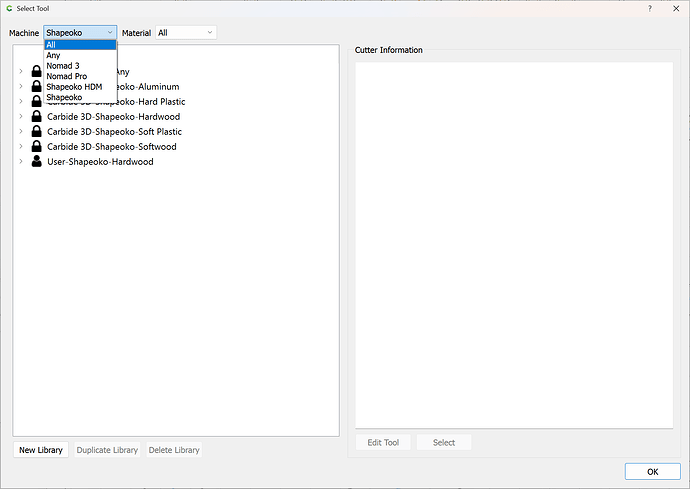Expand the first library row ending in 'Any'
Image resolution: width=690 pixels, height=489 pixels.
[x=21, y=71]
